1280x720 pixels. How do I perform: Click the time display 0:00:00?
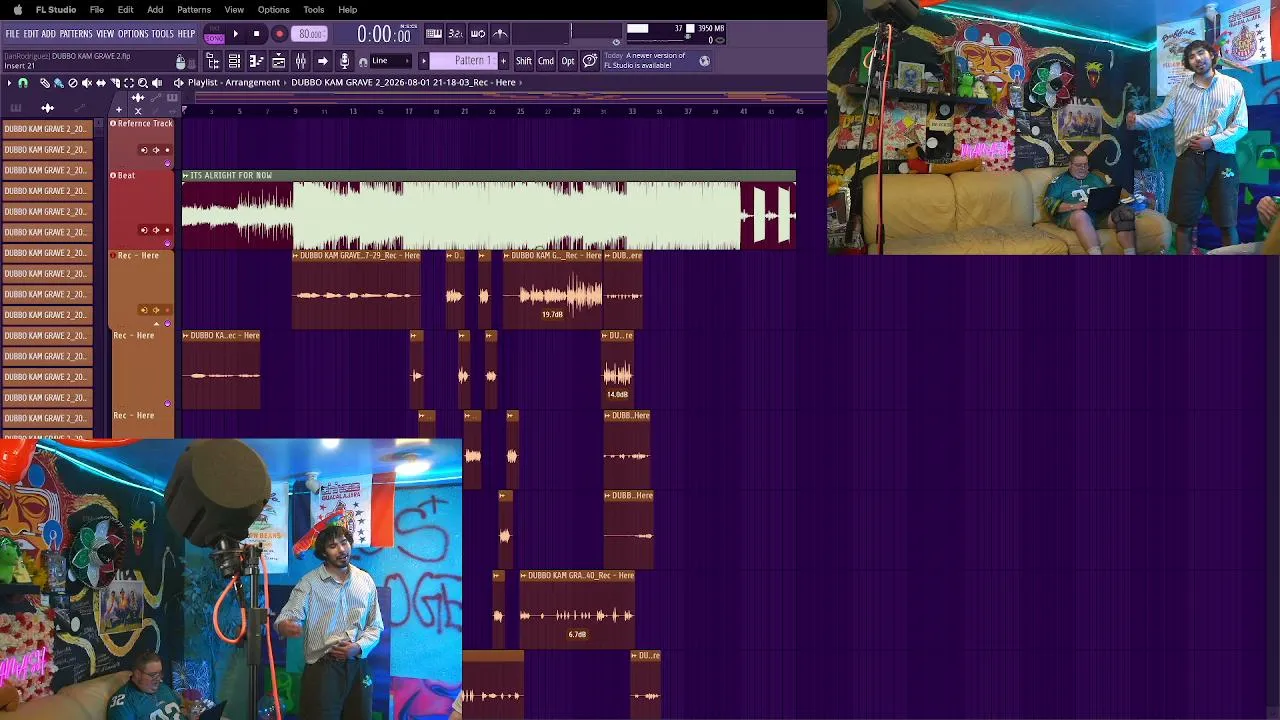coord(384,35)
